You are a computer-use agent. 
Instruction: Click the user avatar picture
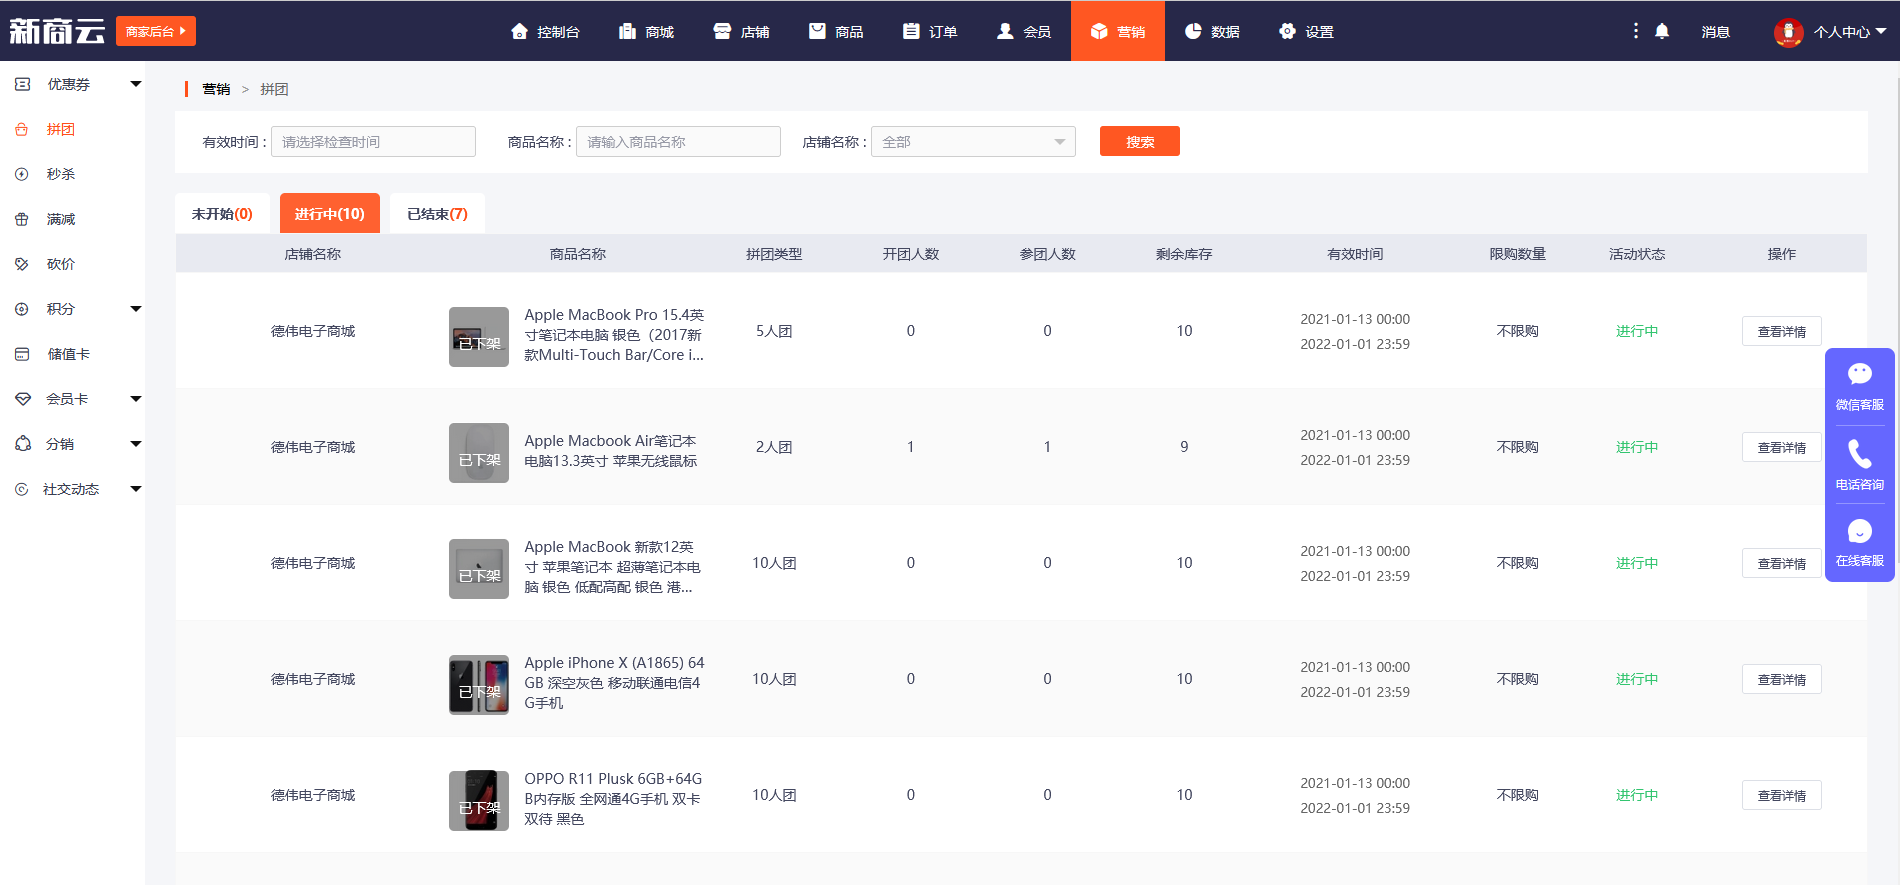click(1788, 32)
